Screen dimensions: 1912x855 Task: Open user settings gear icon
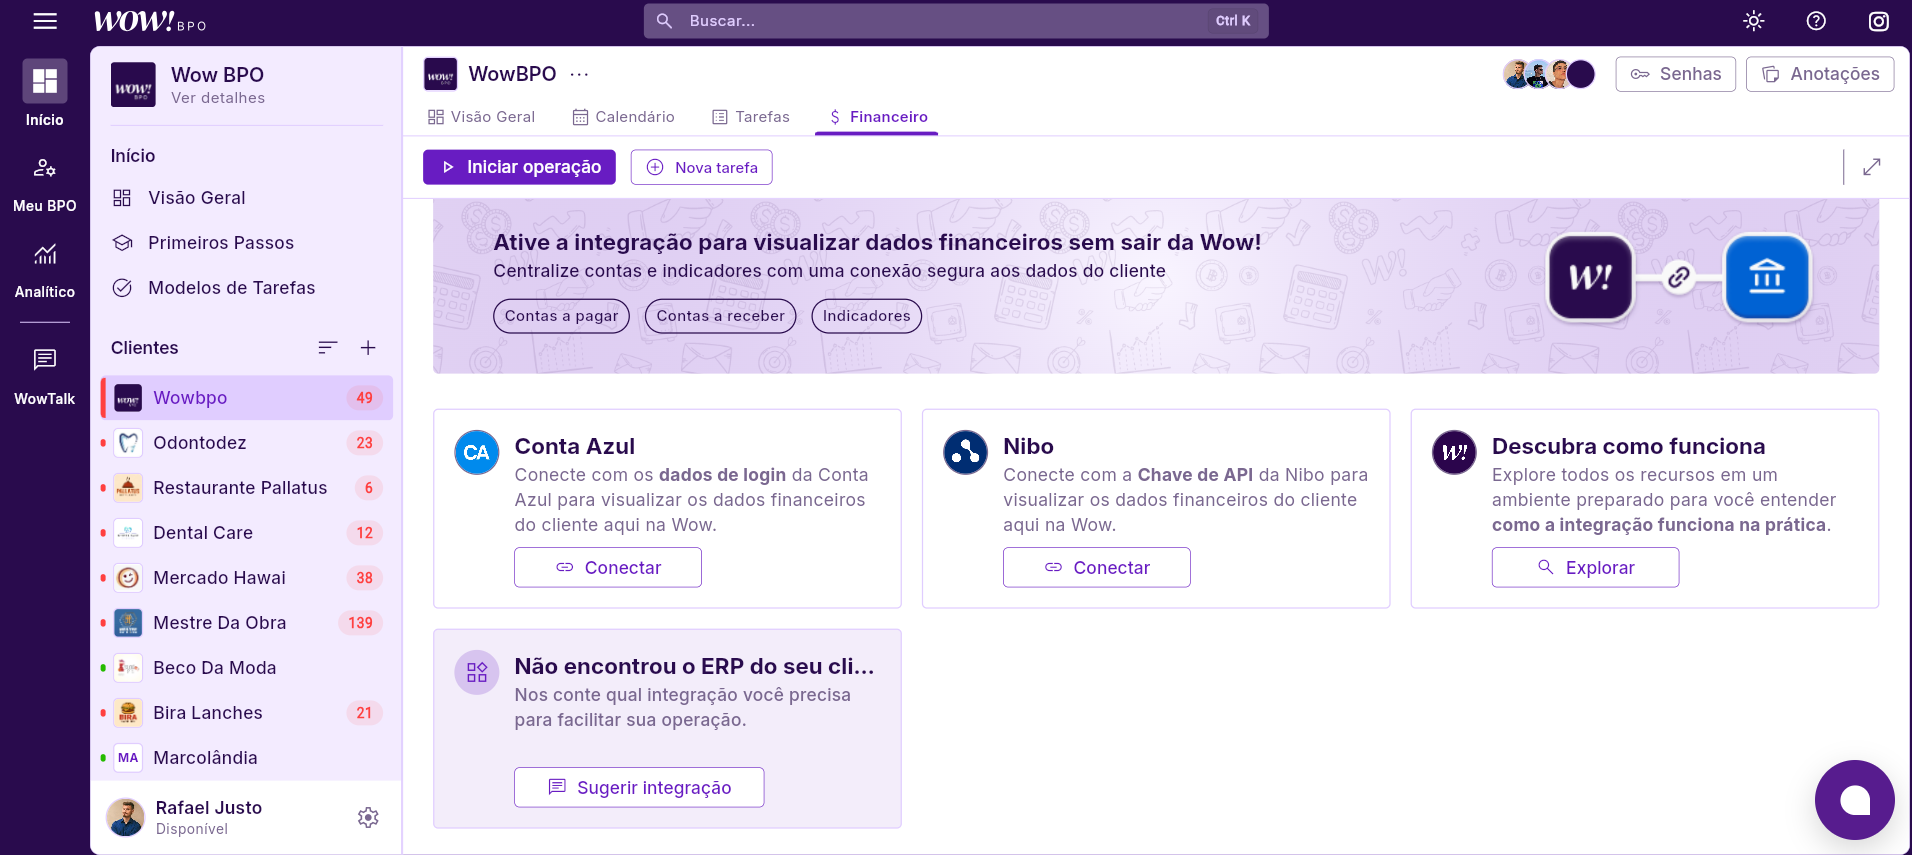point(368,817)
